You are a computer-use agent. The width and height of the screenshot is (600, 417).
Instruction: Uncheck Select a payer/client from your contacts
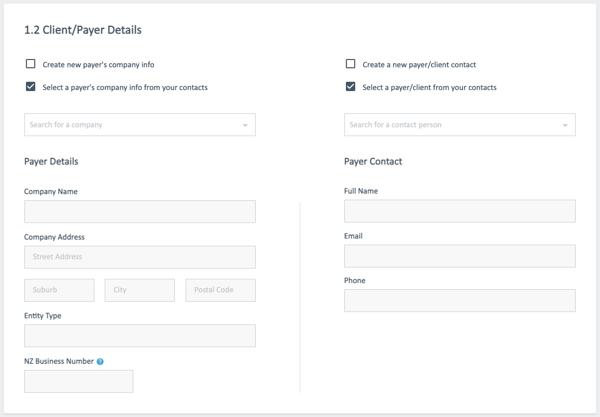[351, 87]
